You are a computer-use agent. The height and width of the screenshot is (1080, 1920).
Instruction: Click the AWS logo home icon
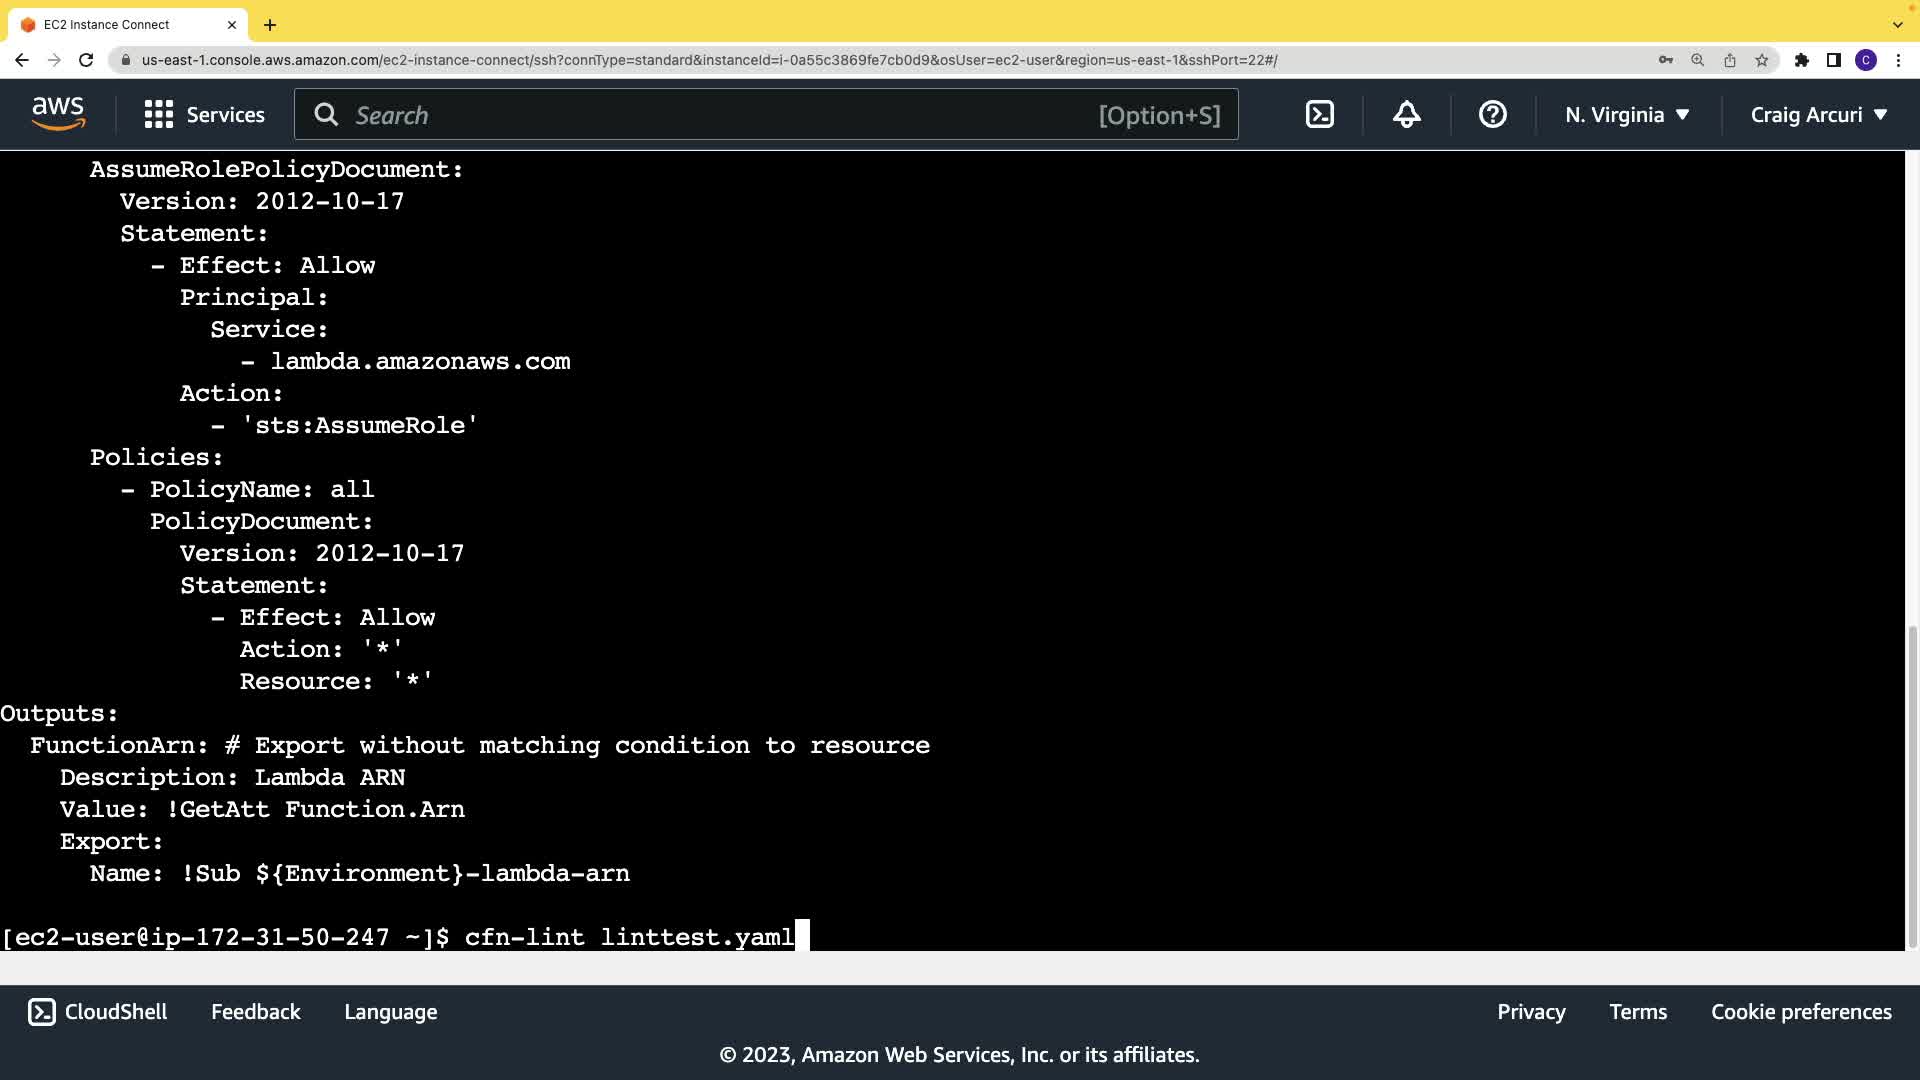coord(58,114)
